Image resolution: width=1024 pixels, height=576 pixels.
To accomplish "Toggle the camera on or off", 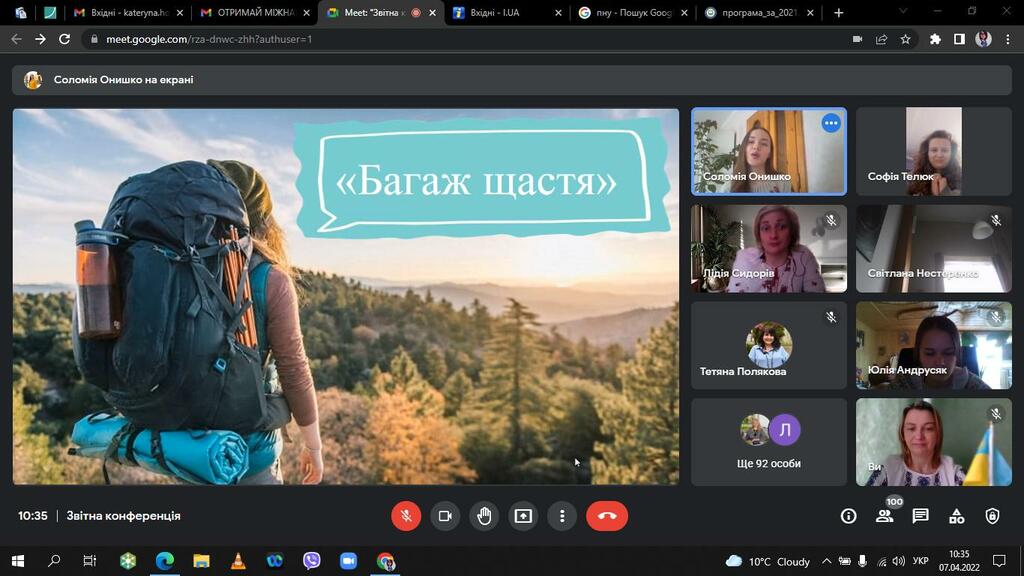I will tap(445, 516).
